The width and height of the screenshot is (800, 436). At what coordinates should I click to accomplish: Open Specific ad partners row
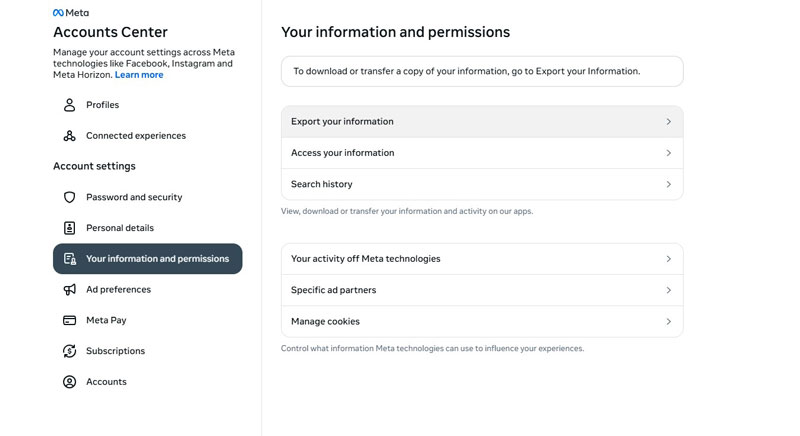click(x=334, y=290)
